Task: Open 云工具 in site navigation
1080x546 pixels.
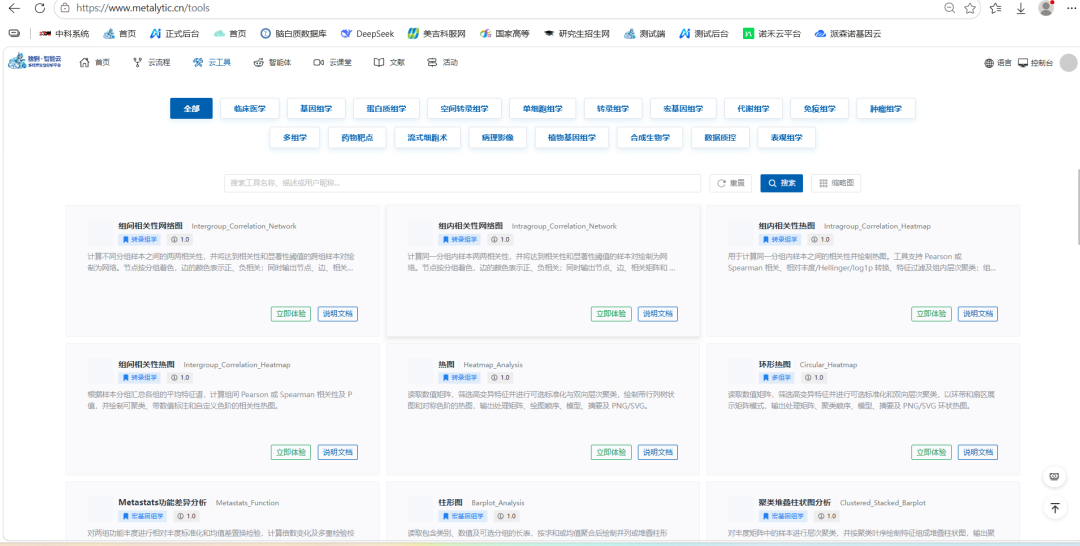Action: (x=212, y=63)
